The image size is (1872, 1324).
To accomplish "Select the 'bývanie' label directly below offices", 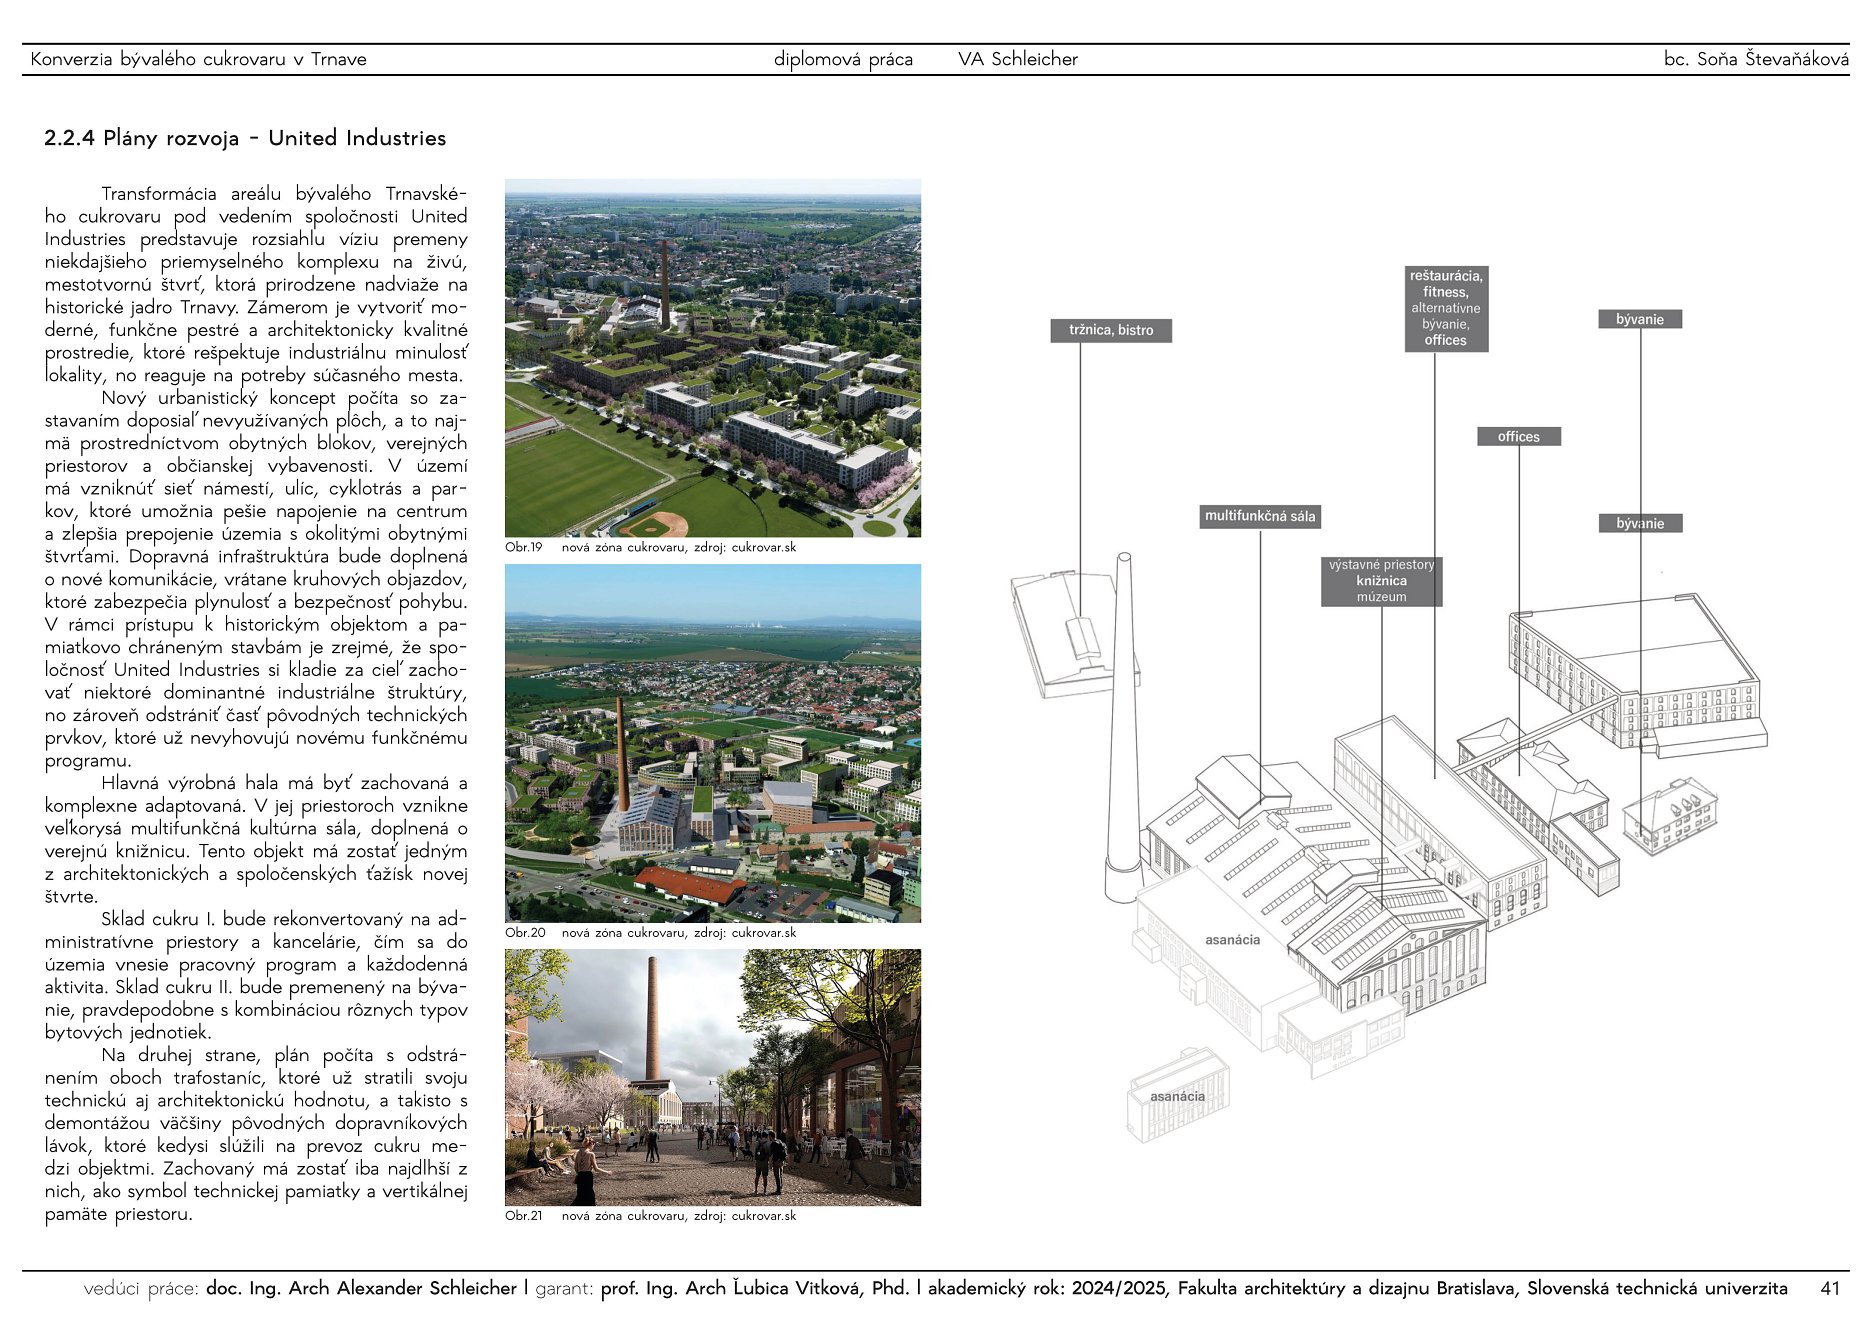I will [x=1639, y=523].
